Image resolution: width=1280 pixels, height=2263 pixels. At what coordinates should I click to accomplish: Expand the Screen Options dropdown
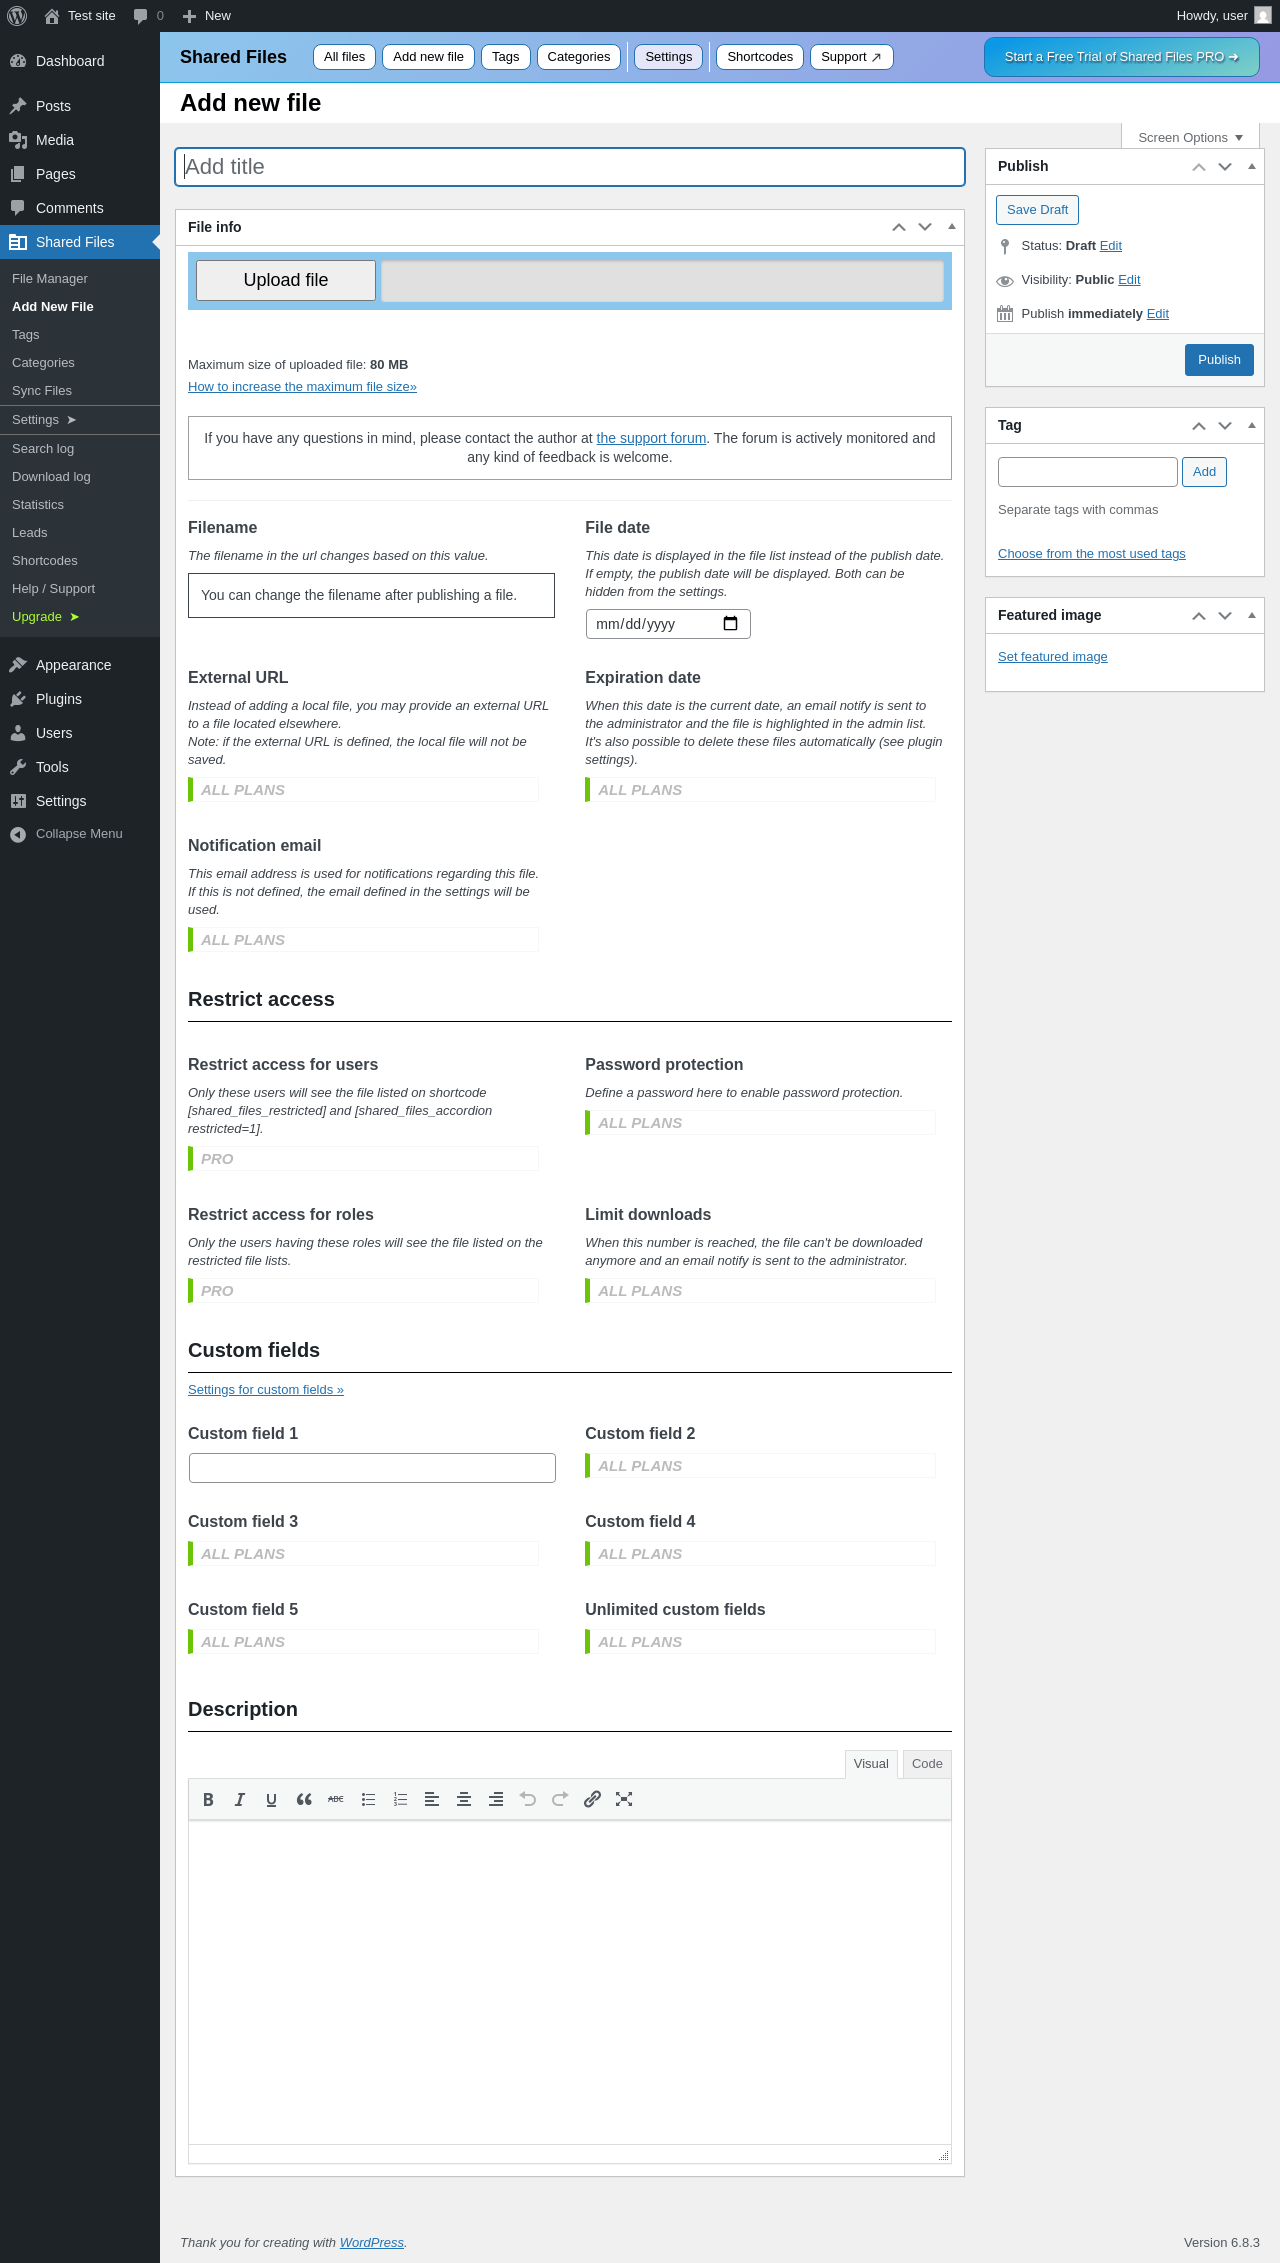click(1190, 138)
